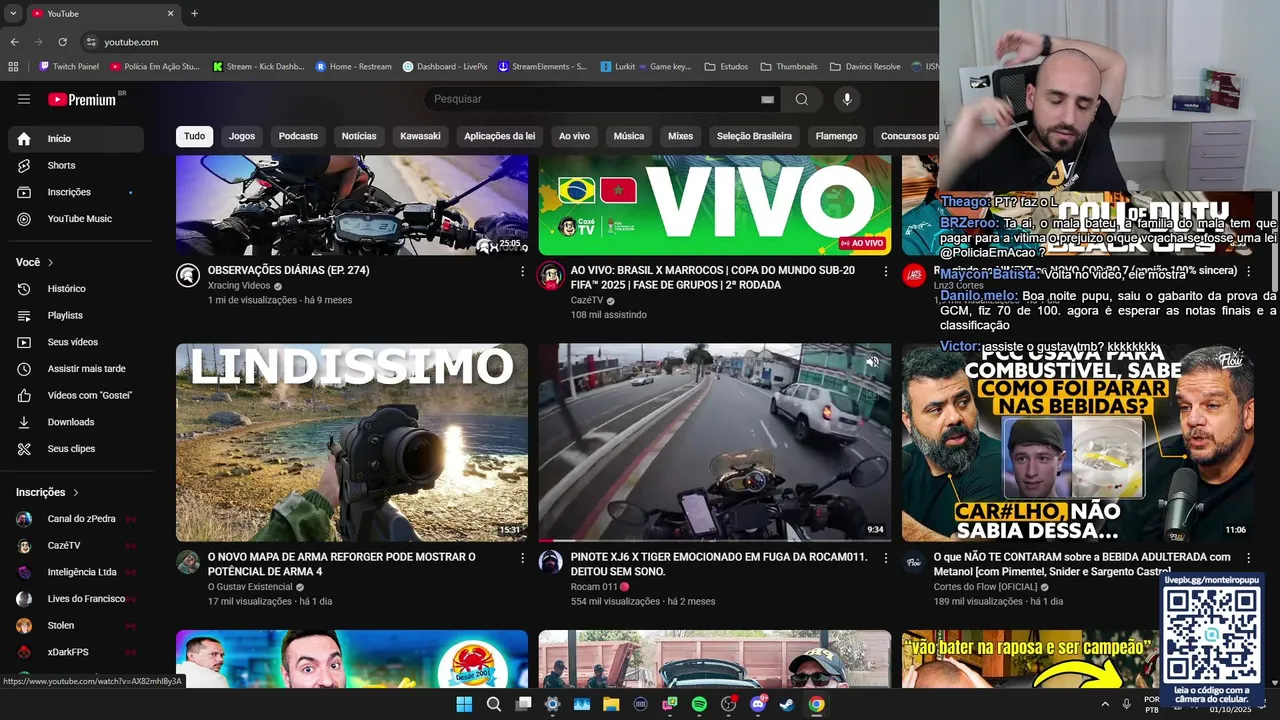This screenshot has height=720, width=1280.
Task: Open Steam from the taskbar
Action: [x=788, y=704]
